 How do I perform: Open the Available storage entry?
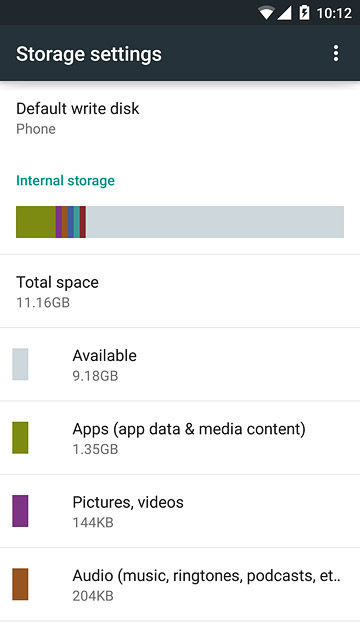click(180, 364)
